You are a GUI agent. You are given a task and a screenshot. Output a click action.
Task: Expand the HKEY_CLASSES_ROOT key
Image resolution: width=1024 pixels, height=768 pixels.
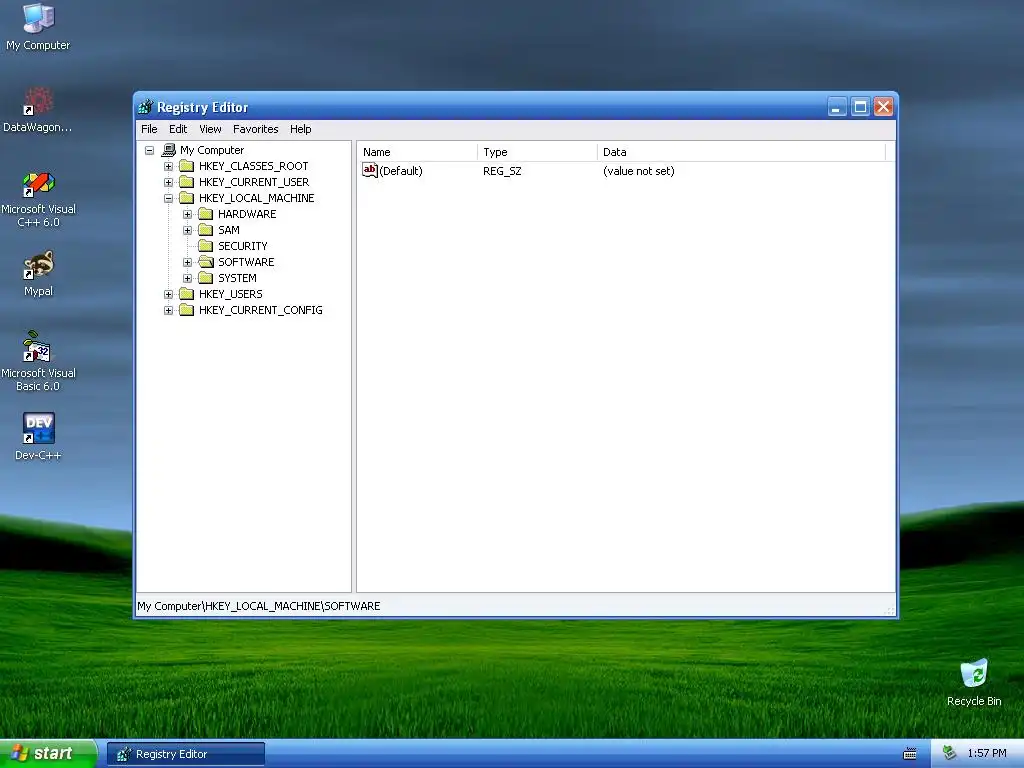tap(168, 166)
